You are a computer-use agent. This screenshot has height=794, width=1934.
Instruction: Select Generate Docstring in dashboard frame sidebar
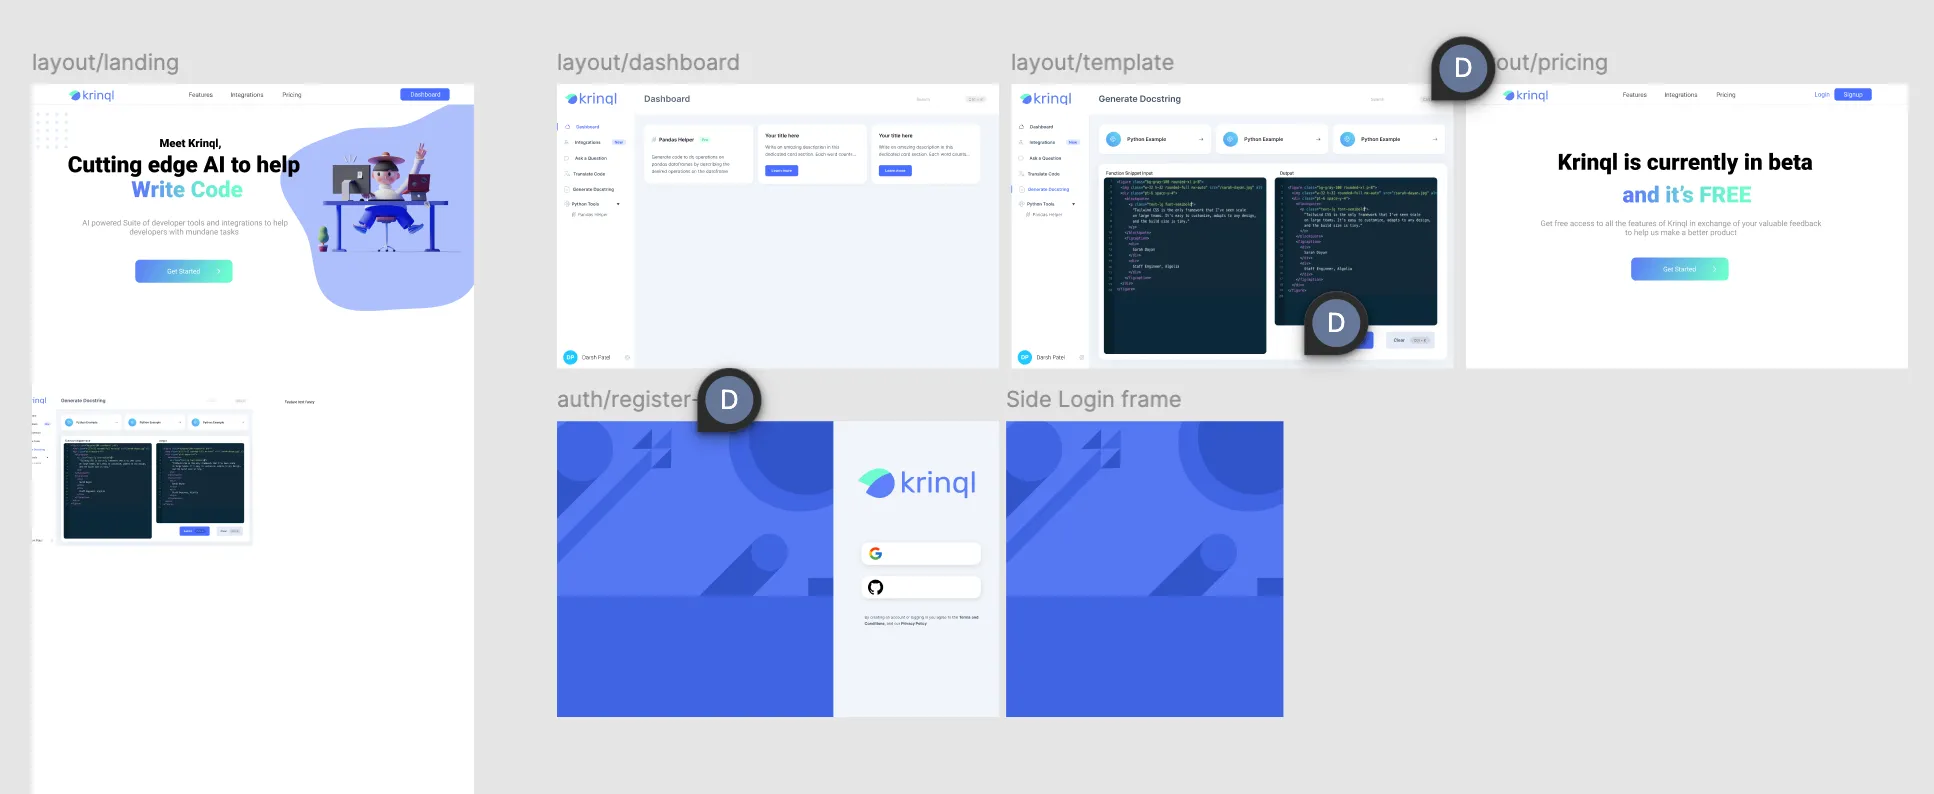593,189
